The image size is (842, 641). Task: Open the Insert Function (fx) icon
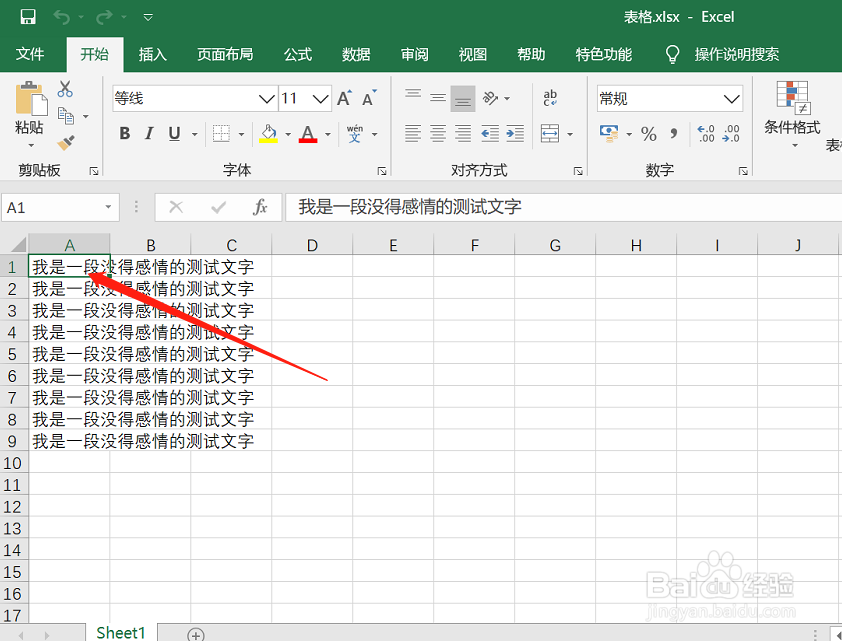point(258,207)
